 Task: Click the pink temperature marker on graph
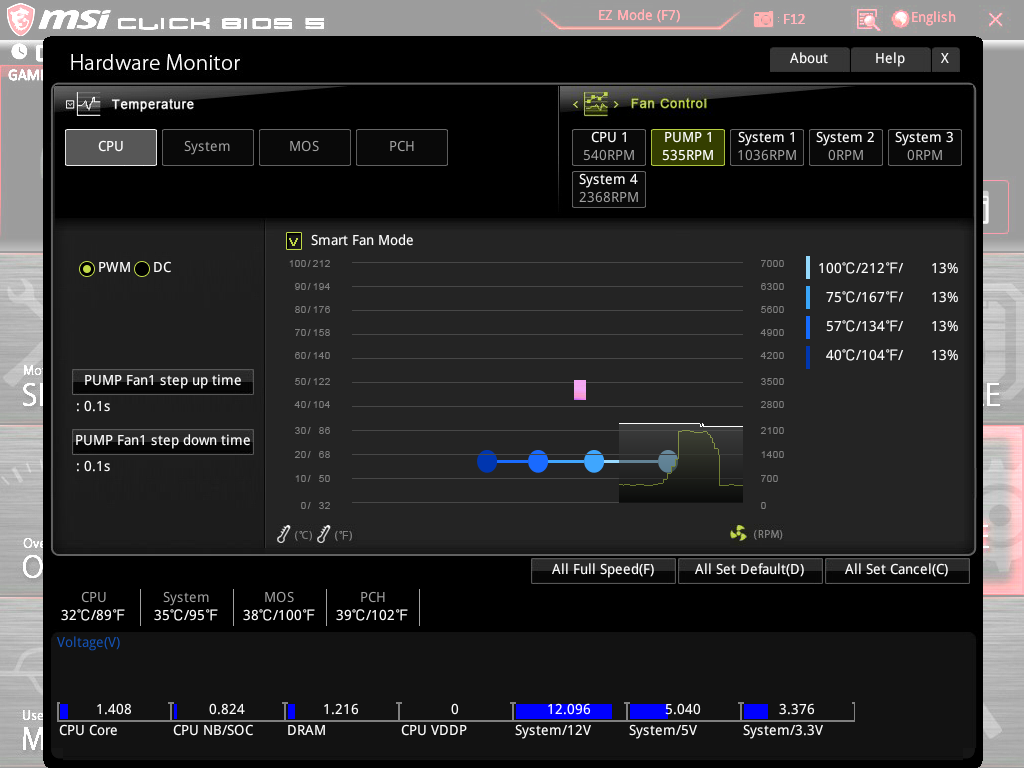(x=580, y=390)
